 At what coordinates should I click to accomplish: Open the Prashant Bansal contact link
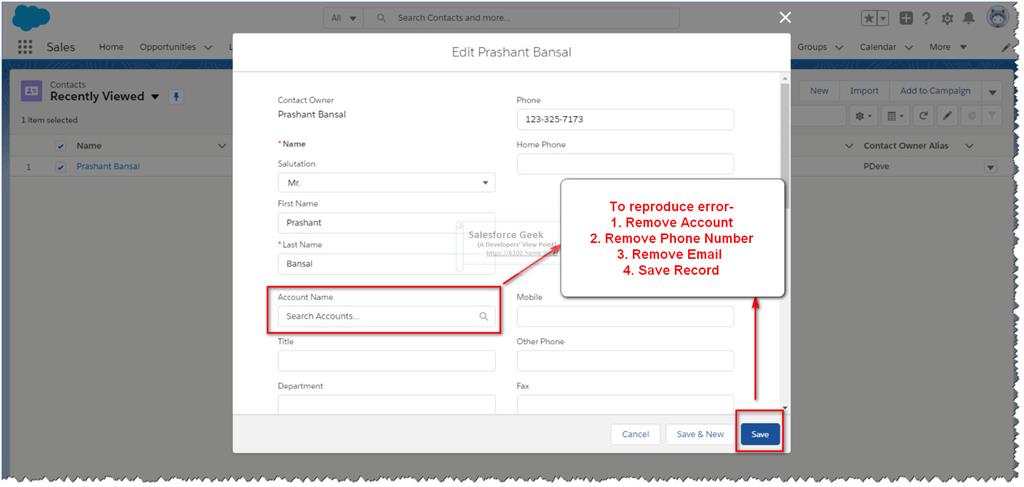click(108, 166)
